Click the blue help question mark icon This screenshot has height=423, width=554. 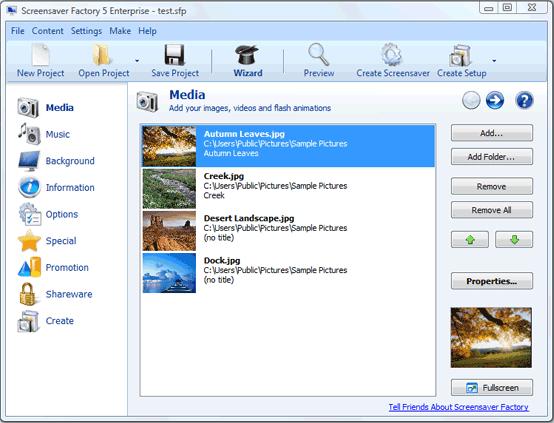coord(524,100)
